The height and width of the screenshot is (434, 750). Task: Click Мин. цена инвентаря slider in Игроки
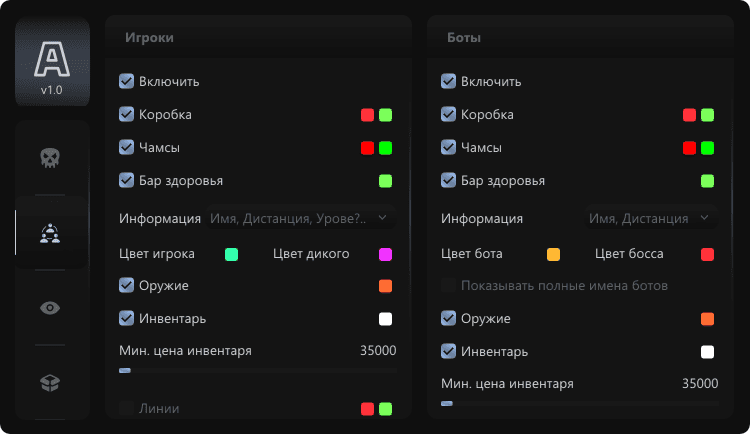click(x=258, y=370)
